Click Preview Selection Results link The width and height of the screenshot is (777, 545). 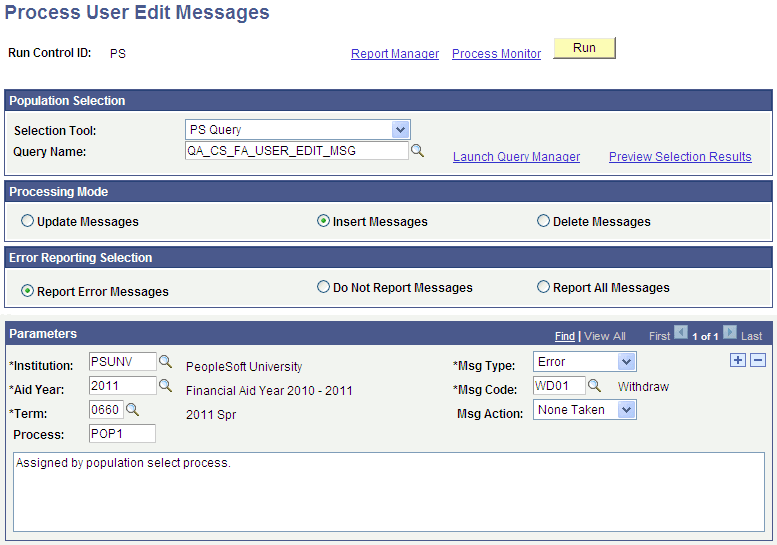click(x=680, y=157)
